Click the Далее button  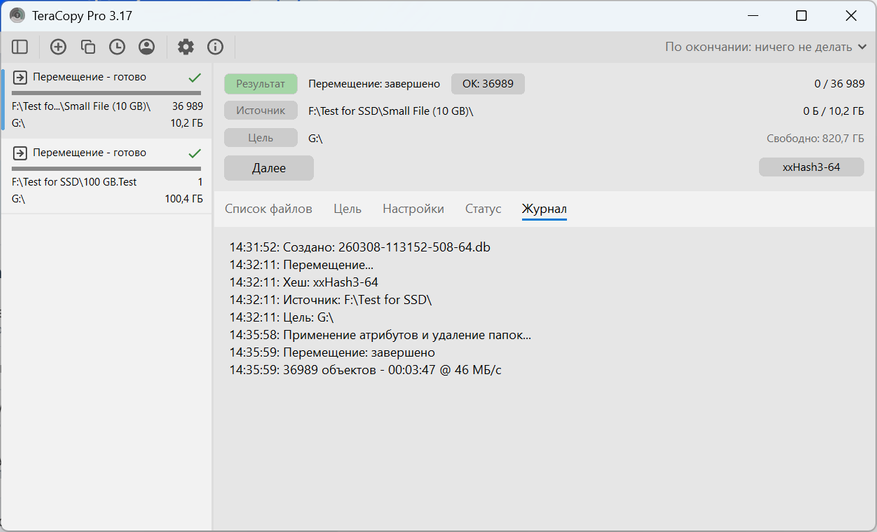[269, 168]
